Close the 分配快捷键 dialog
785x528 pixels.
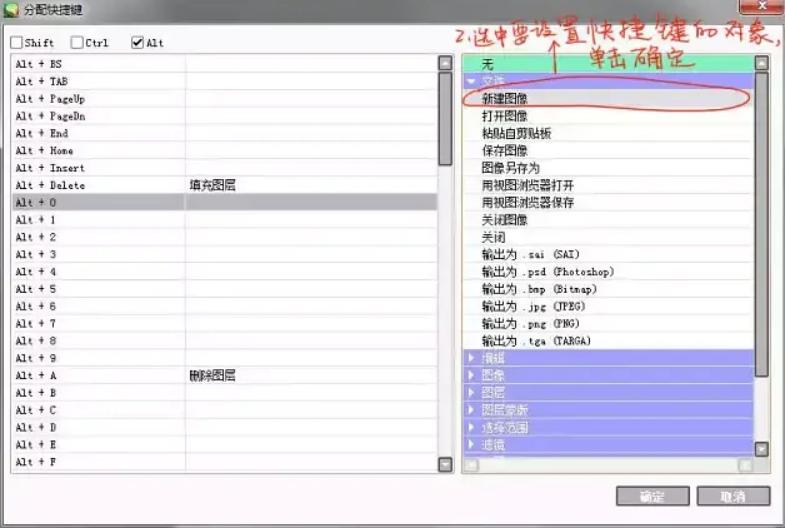point(761,6)
